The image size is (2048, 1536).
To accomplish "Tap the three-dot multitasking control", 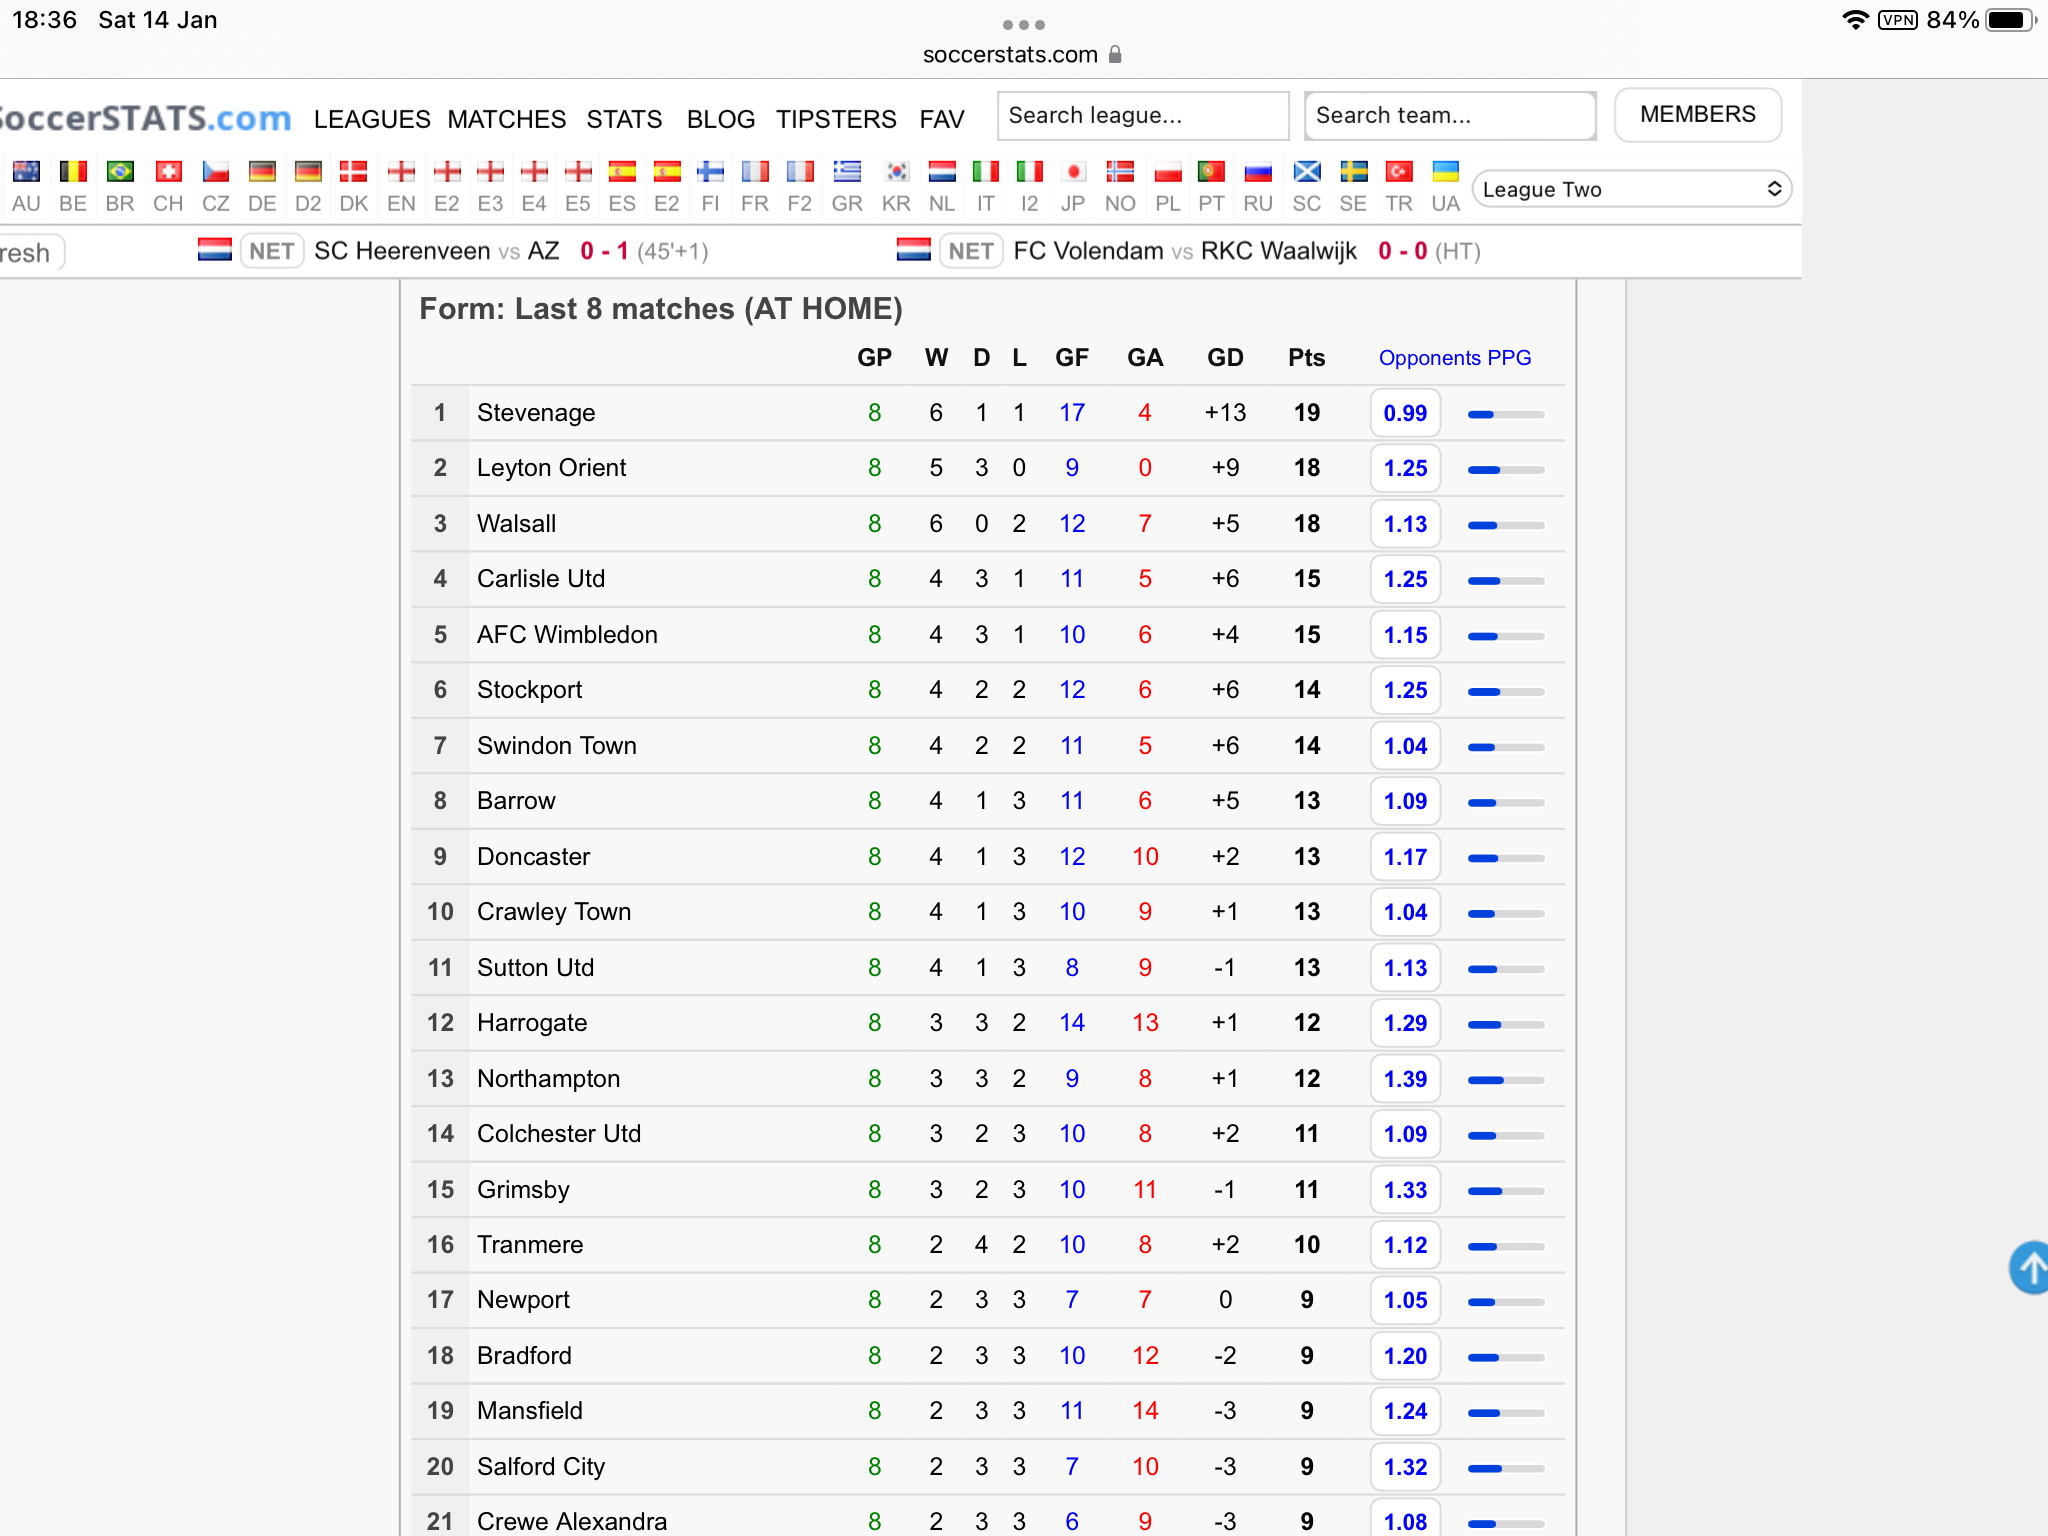I will point(1024,24).
